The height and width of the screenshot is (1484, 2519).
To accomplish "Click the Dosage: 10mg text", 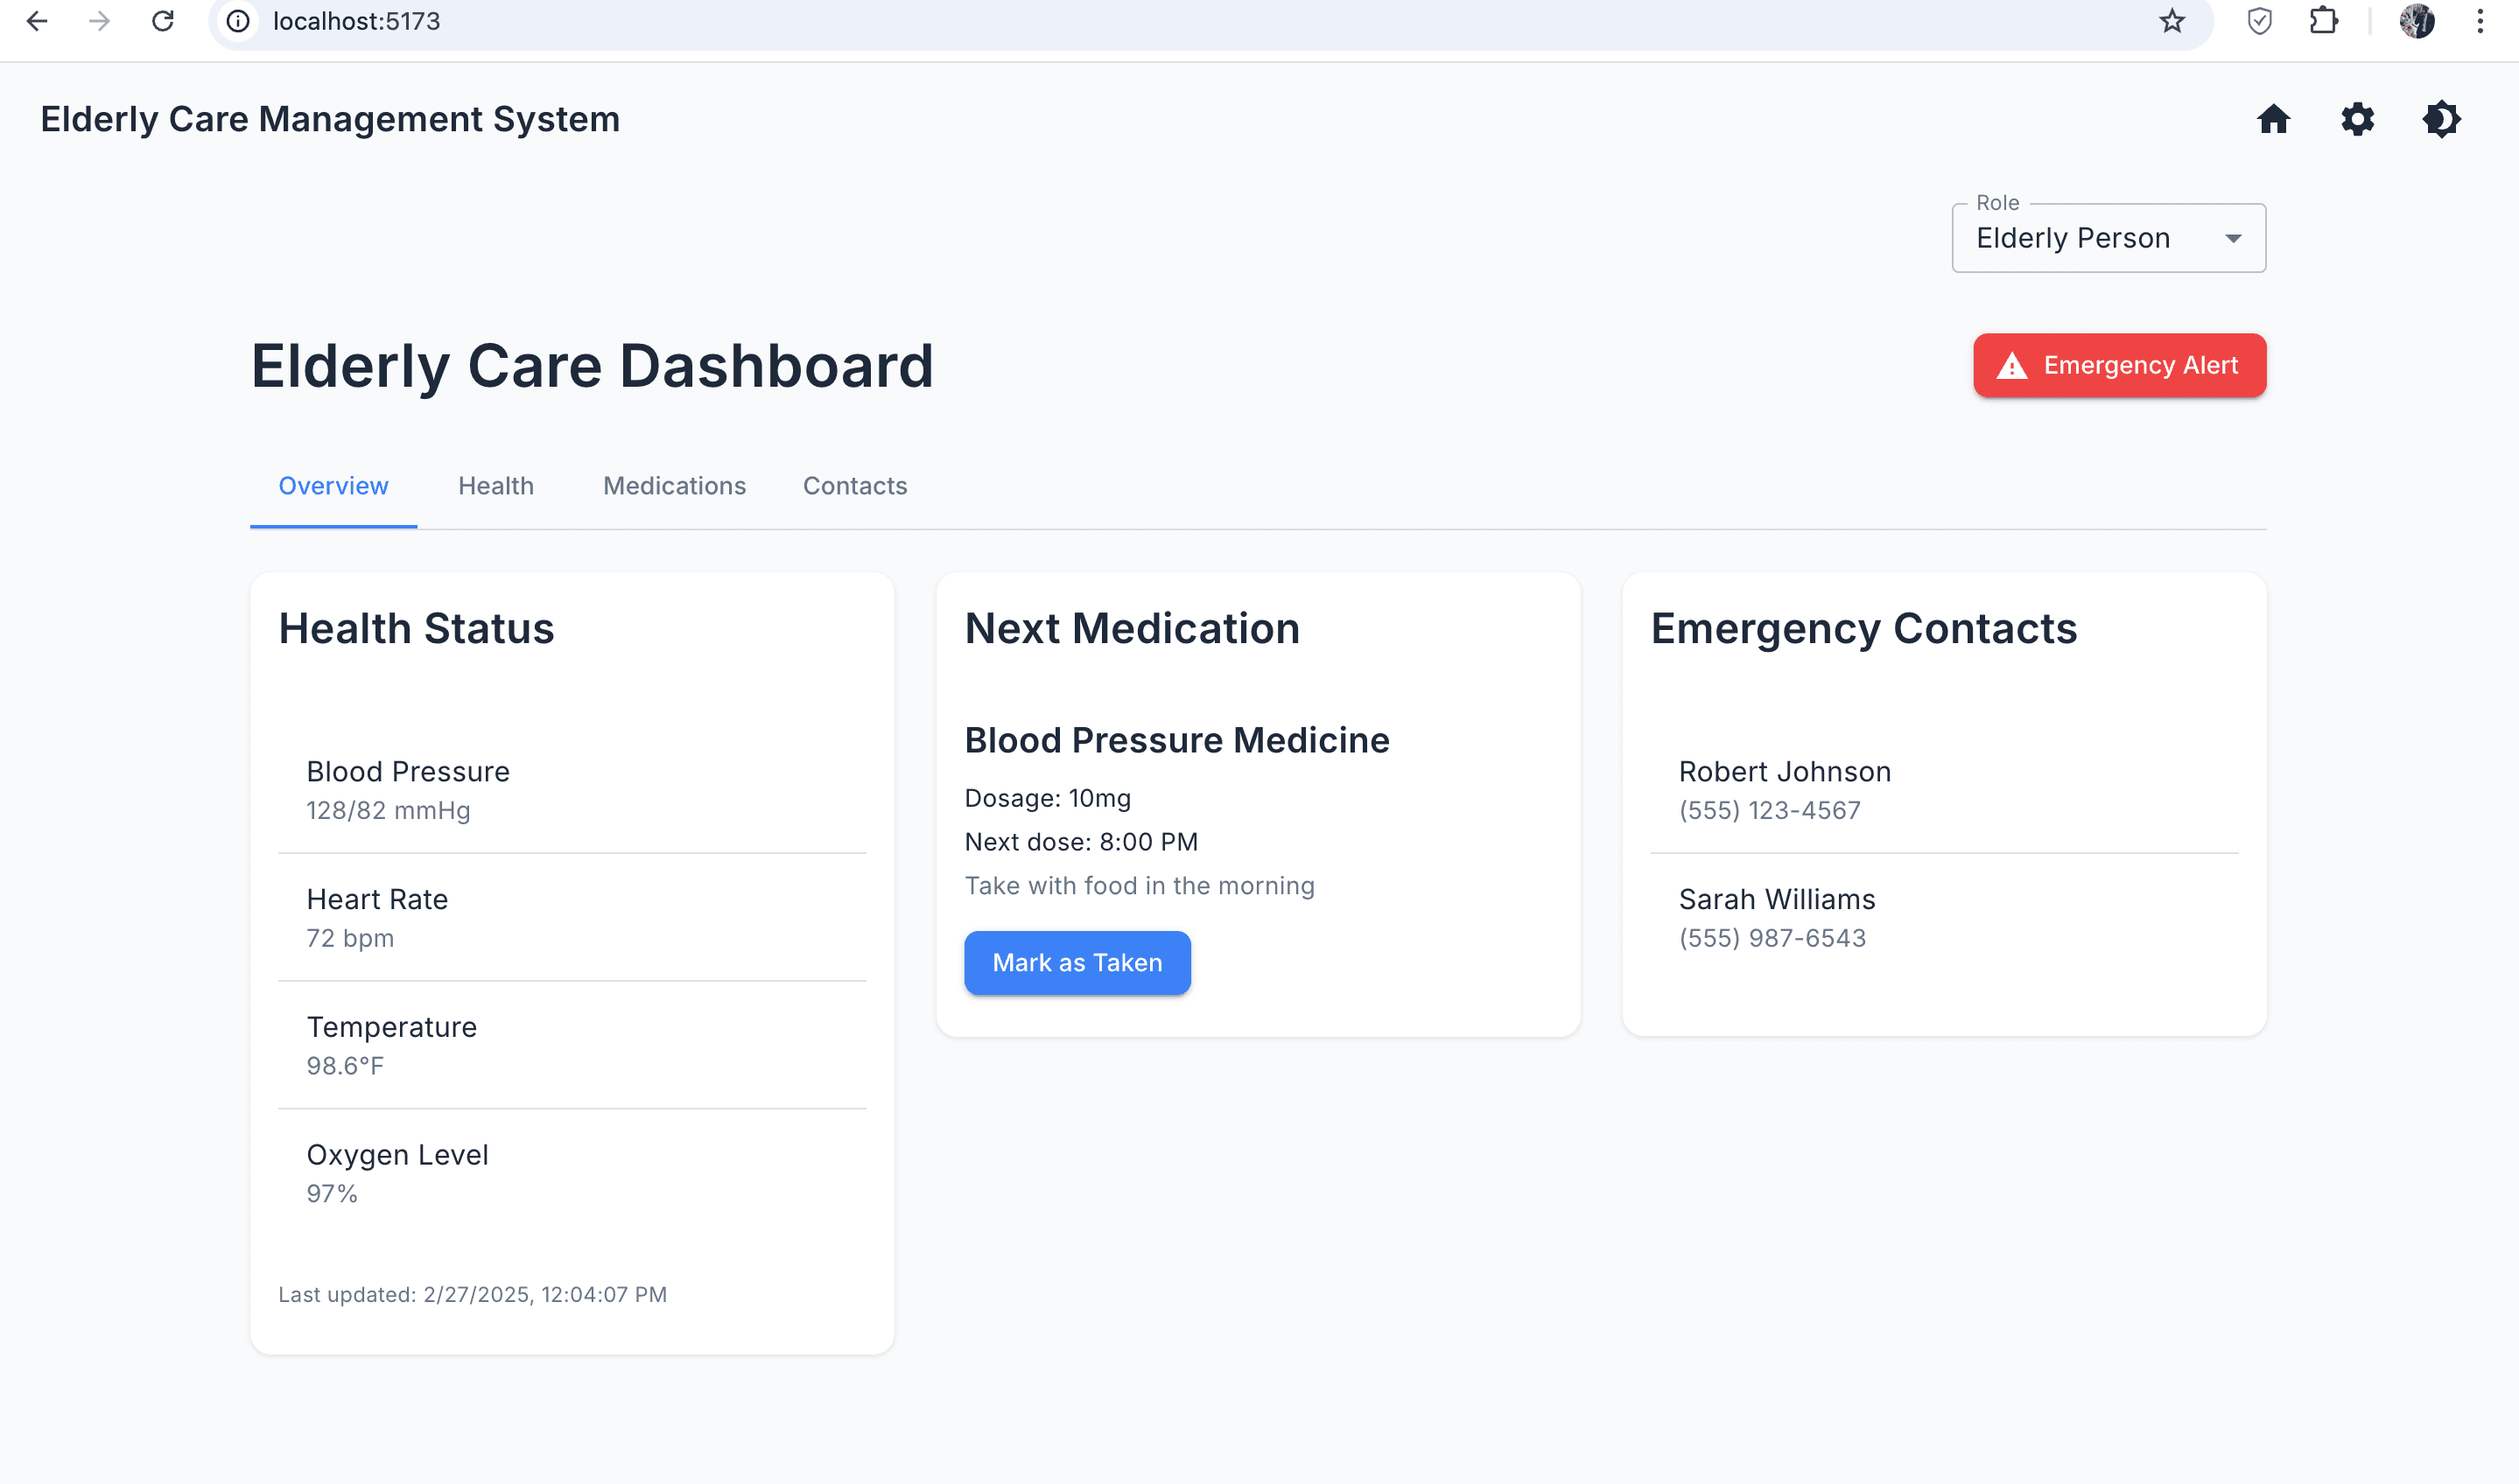I will point(1047,798).
